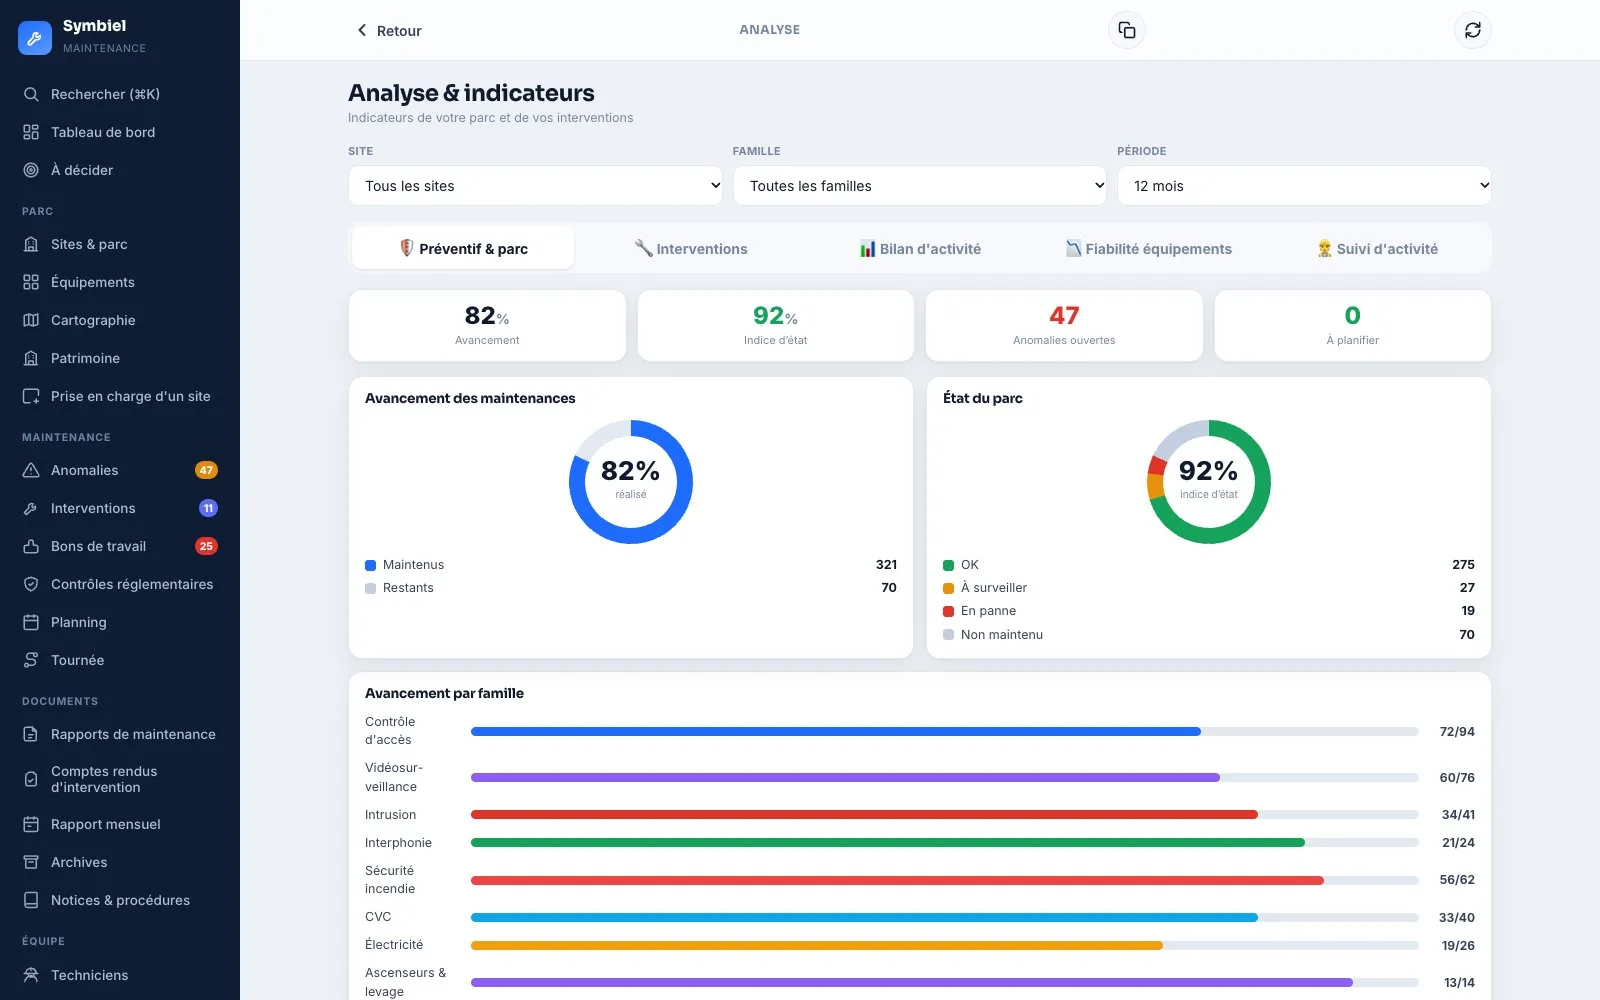Open Rechercher (⌘K) in the sidebar
Screen dimensions: 1600x1000
pyautogui.click(x=120, y=94)
